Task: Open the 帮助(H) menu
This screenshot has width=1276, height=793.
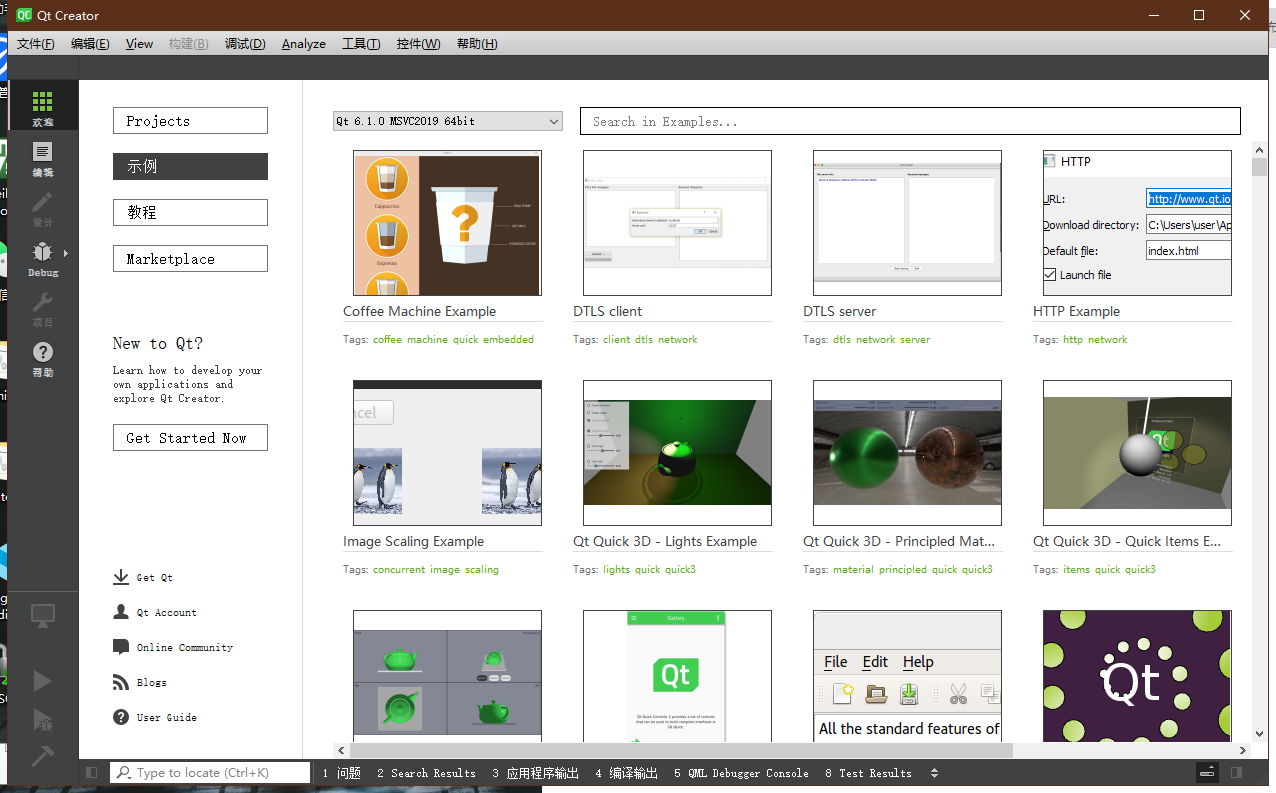Action: [477, 44]
